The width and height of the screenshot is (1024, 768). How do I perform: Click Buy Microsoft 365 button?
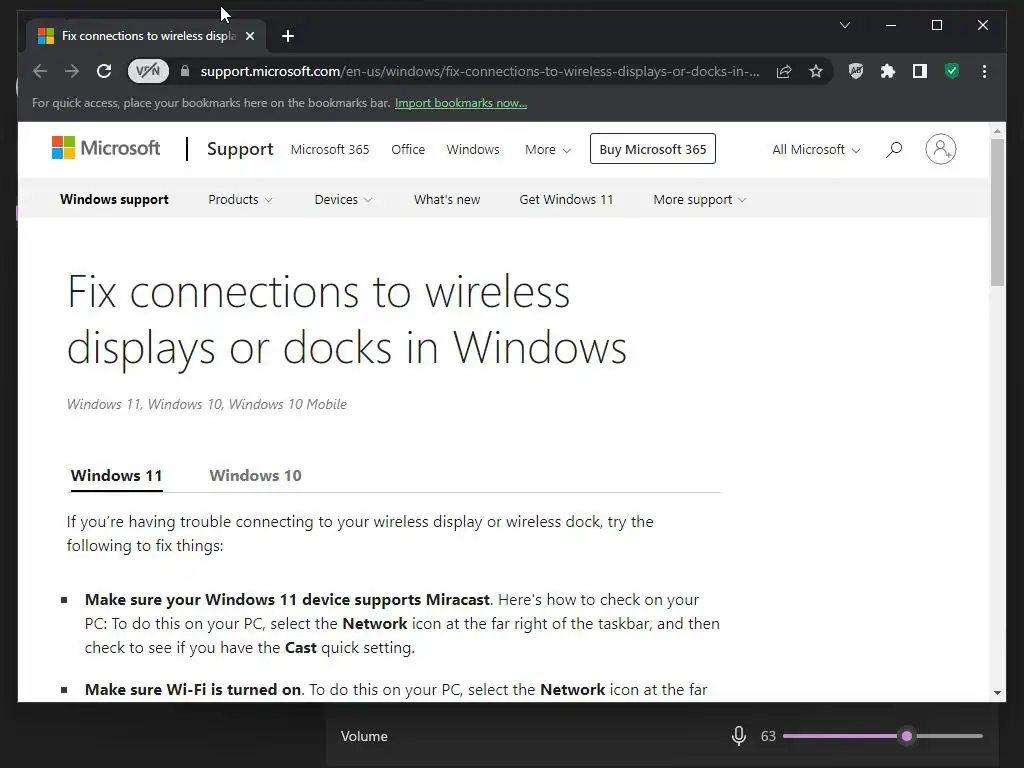click(652, 149)
